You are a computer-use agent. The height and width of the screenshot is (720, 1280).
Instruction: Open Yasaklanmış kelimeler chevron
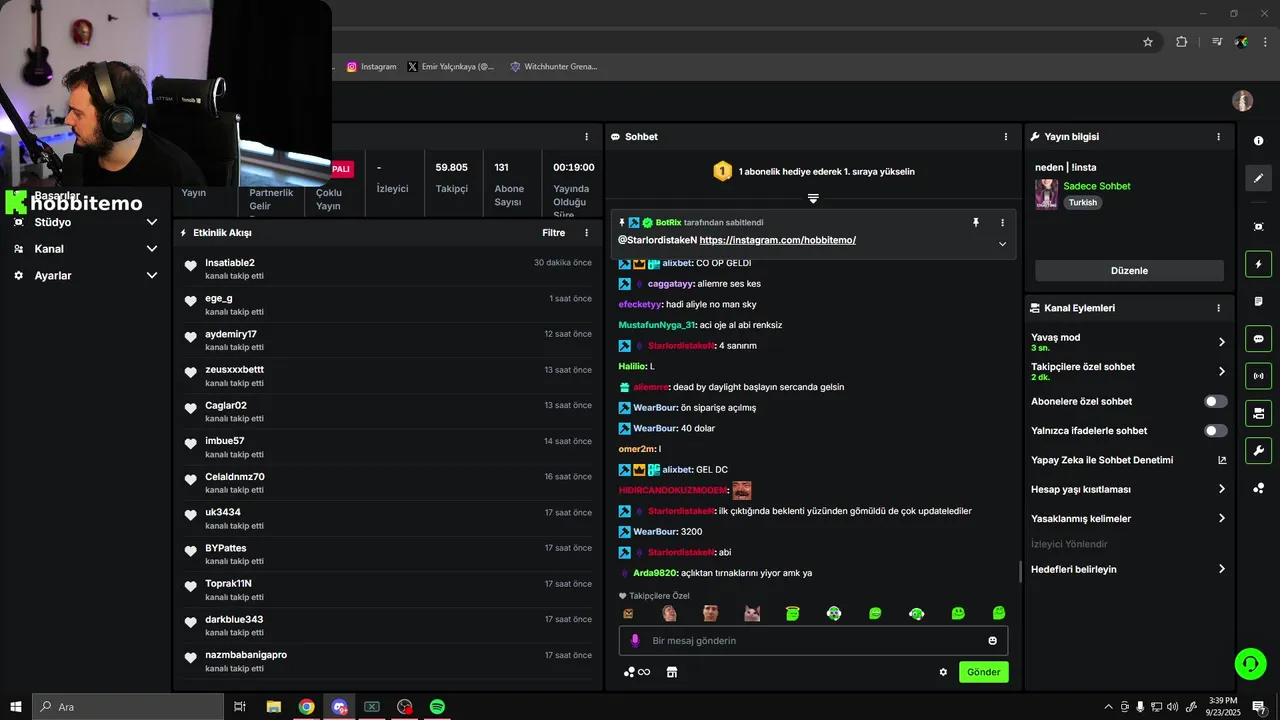point(1222,519)
